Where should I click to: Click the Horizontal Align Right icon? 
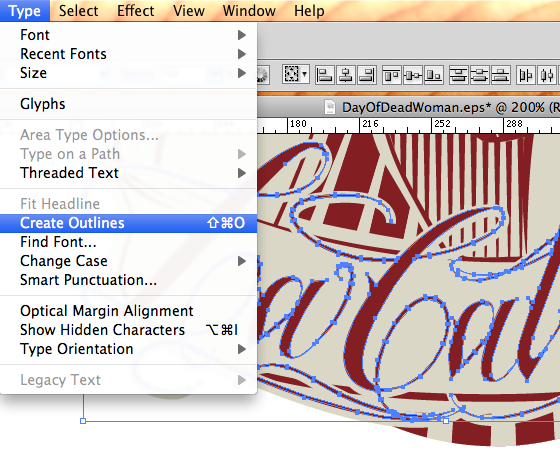pos(367,75)
